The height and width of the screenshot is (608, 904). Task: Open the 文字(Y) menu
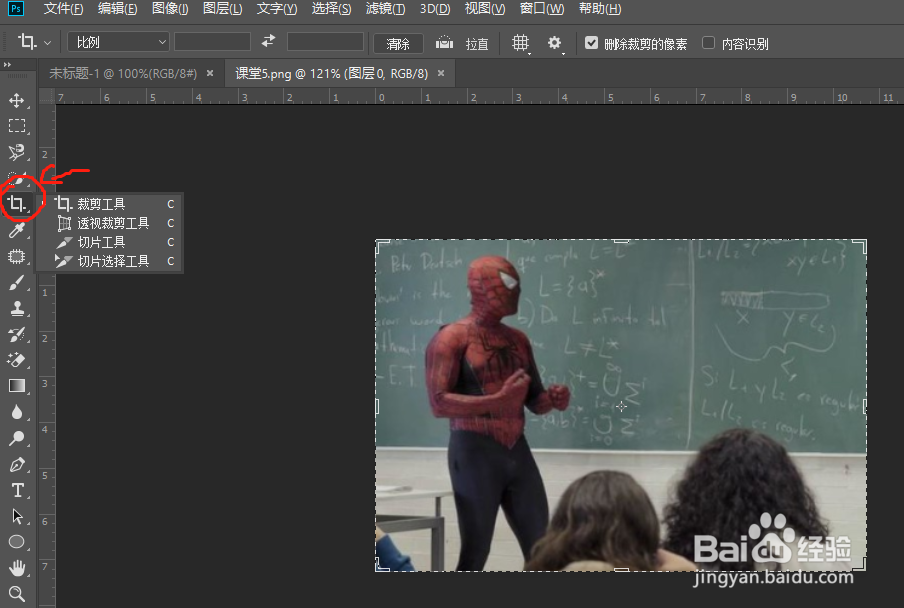(x=277, y=9)
